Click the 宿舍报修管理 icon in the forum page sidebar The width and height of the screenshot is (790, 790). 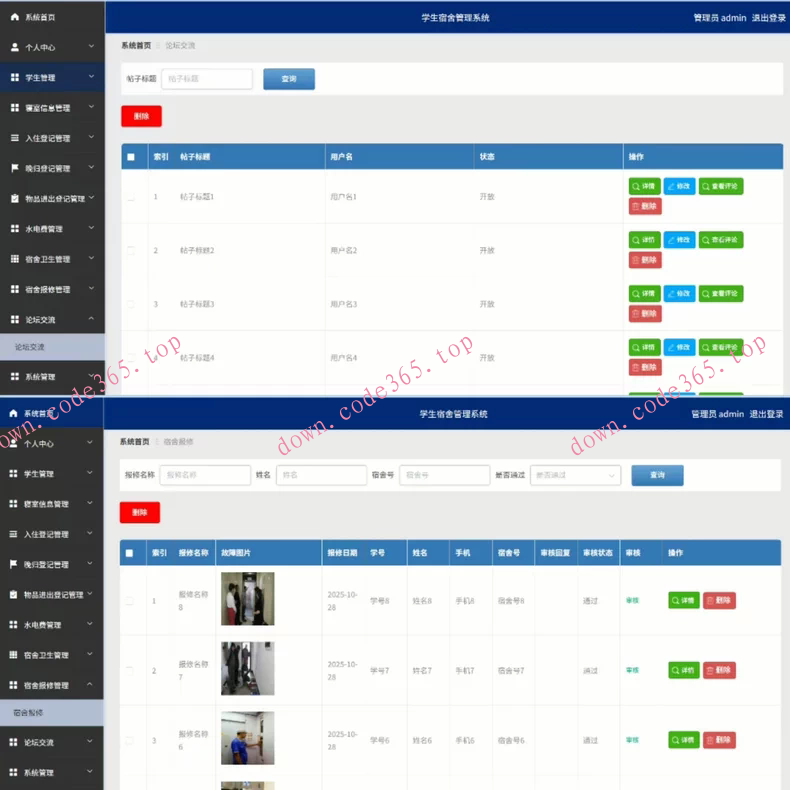pos(15,289)
